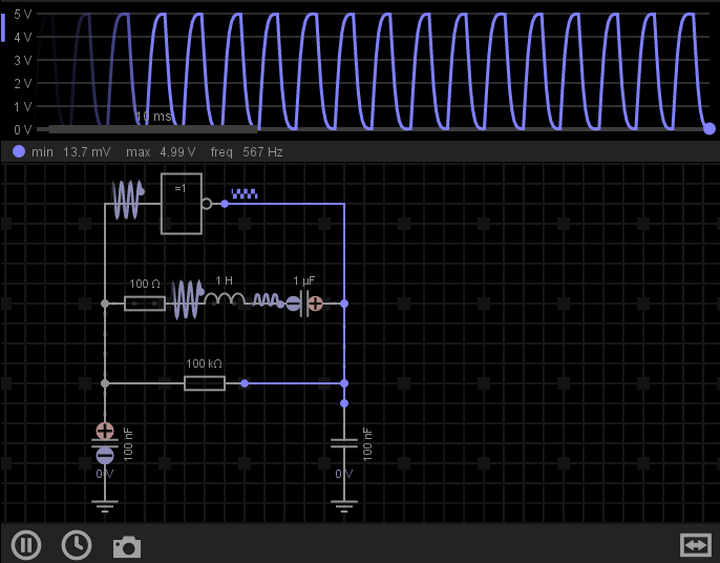
Task: Click the scope timeline scrollbar
Action: coord(152,129)
